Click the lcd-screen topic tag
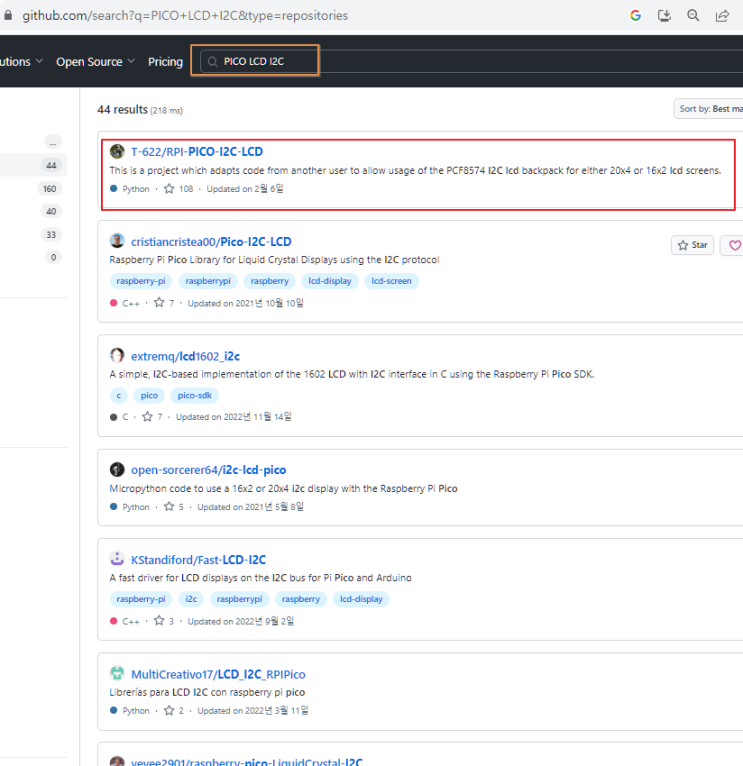The image size is (743, 766). pos(391,281)
